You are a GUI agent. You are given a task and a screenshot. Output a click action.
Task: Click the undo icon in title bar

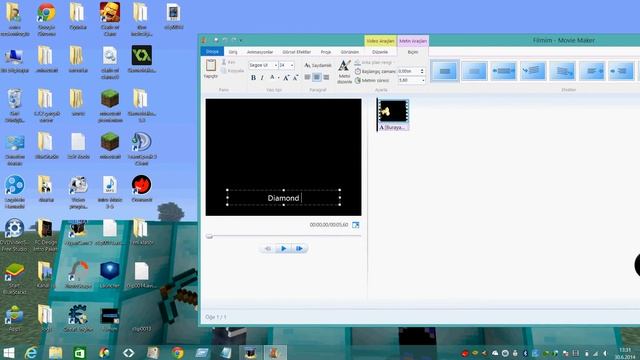(225, 40)
